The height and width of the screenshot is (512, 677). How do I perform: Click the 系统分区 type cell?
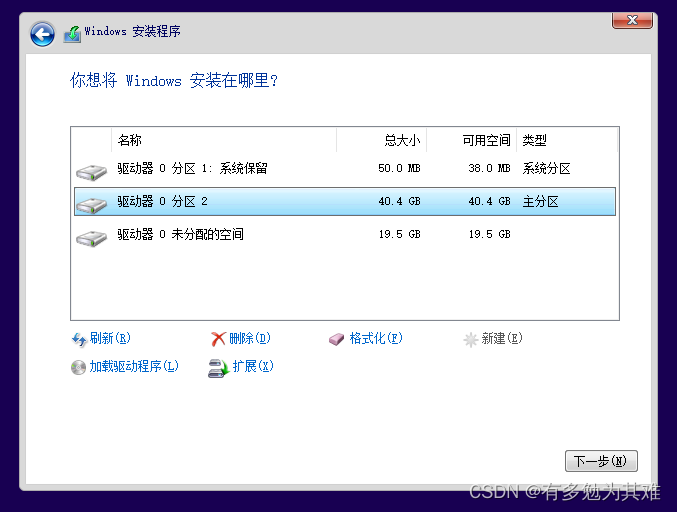546,168
